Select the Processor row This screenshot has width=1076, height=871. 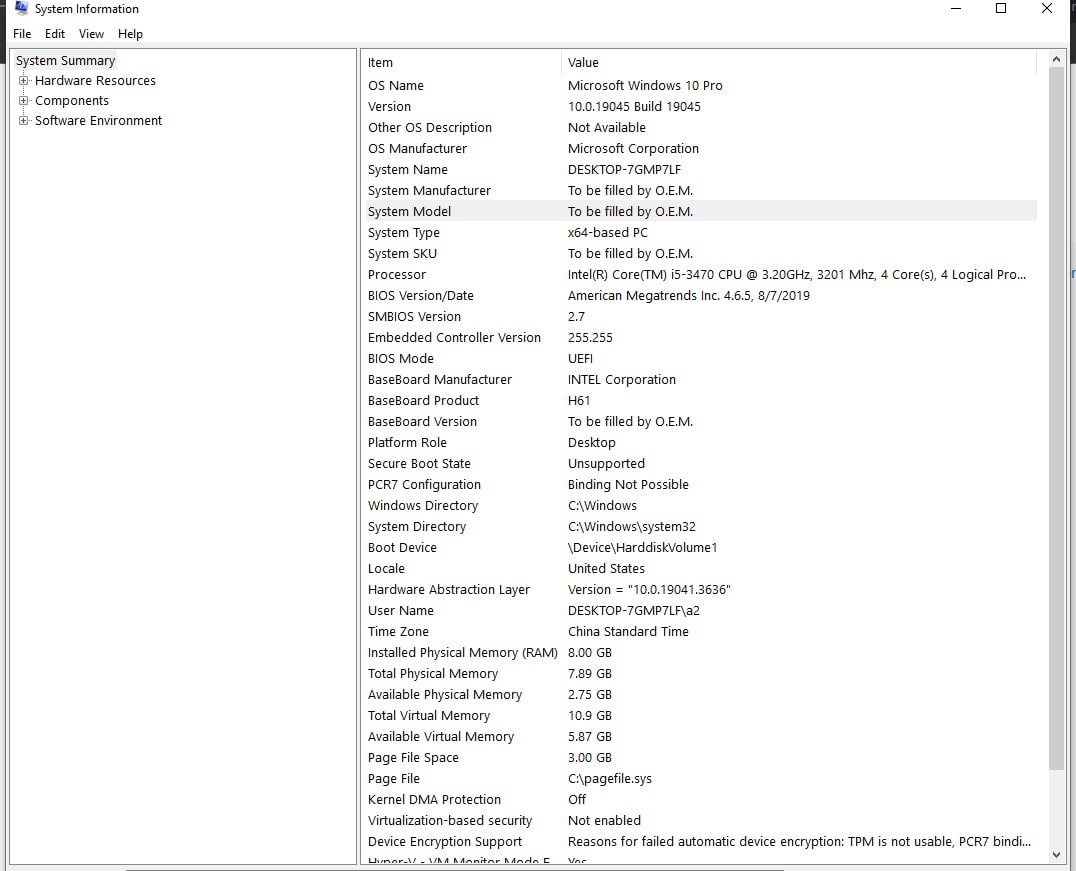(699, 275)
